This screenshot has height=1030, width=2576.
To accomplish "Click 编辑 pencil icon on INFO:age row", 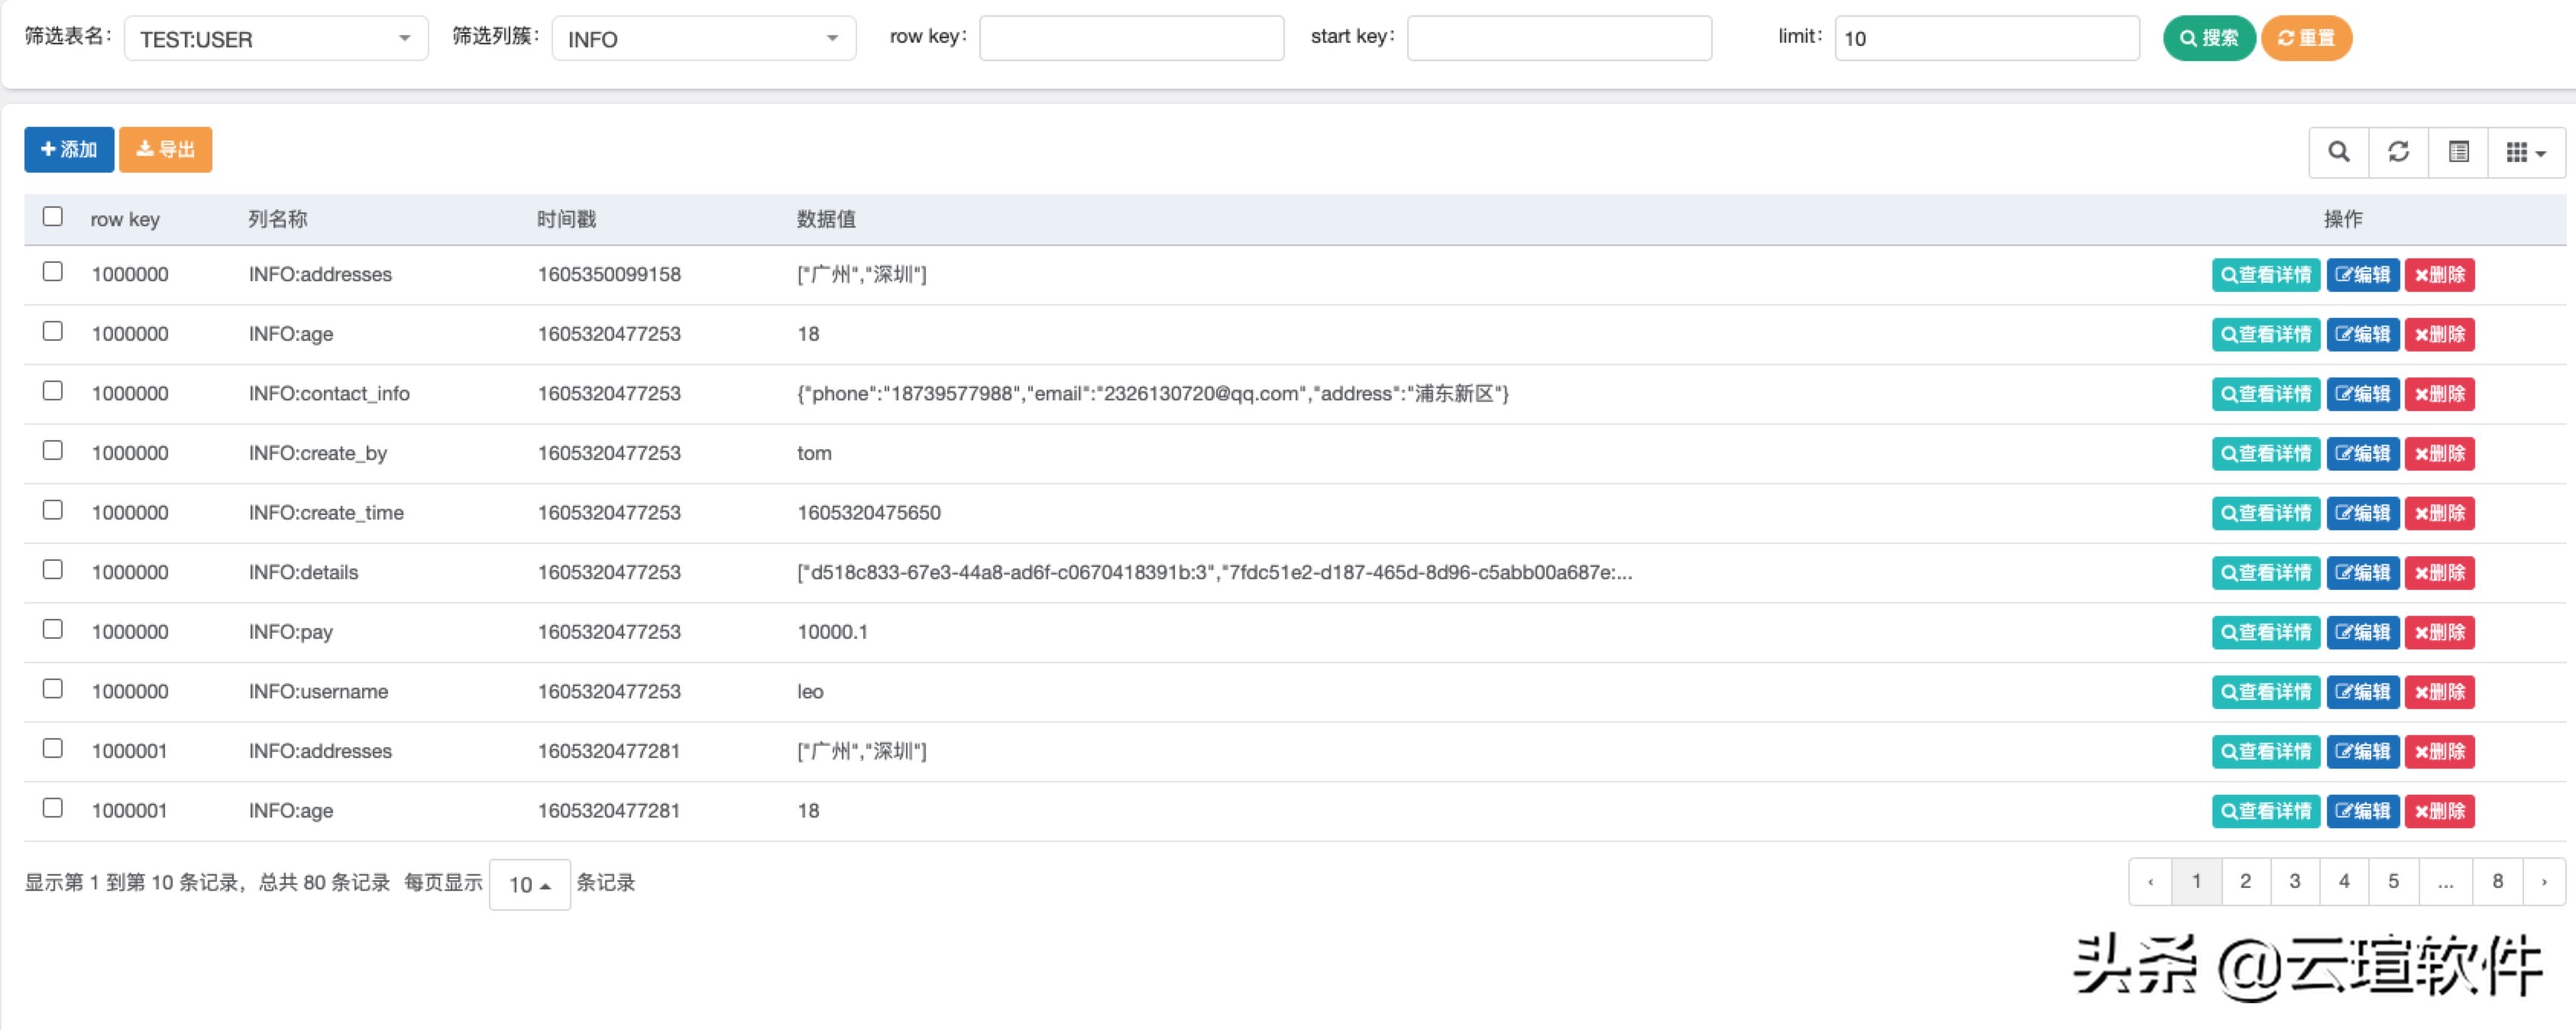I will (x=2363, y=334).
